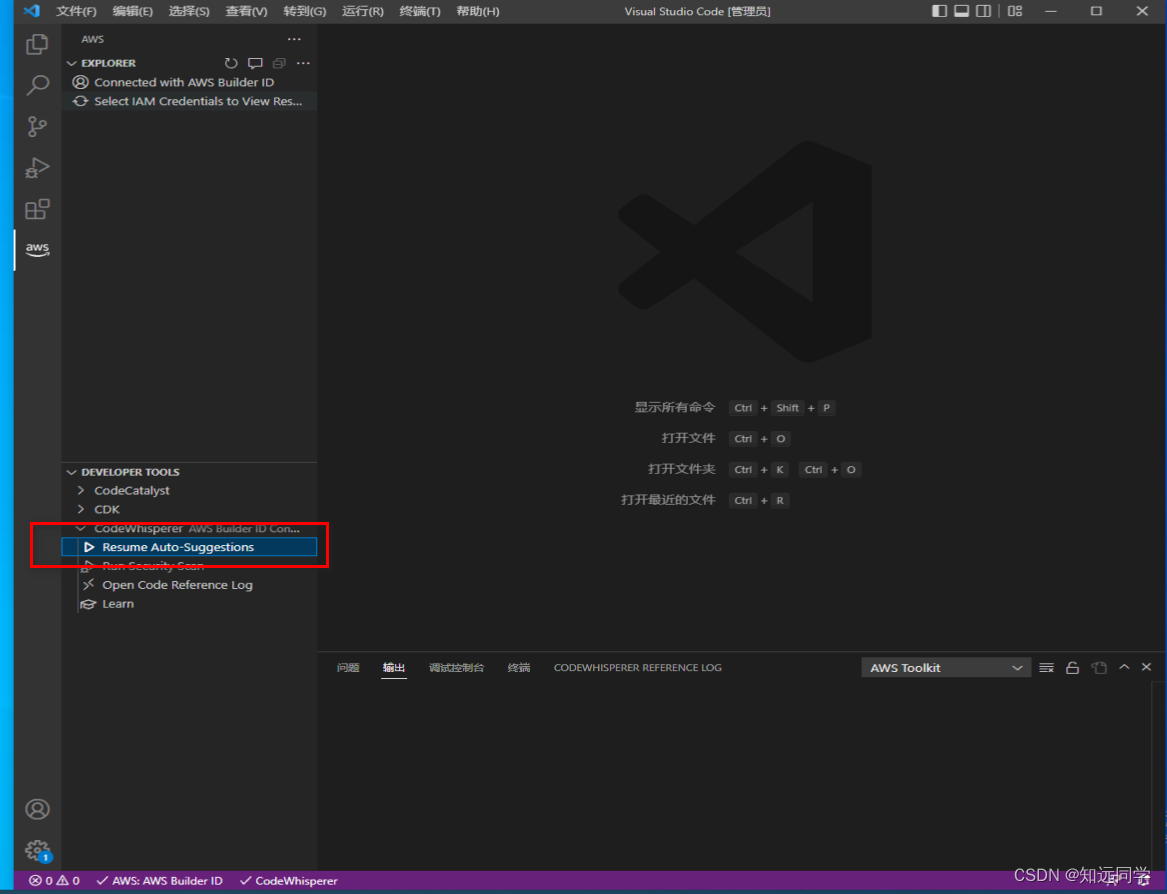Screen dimensions: 1167x894
Task: Expand the CDK node
Action: pos(81,509)
